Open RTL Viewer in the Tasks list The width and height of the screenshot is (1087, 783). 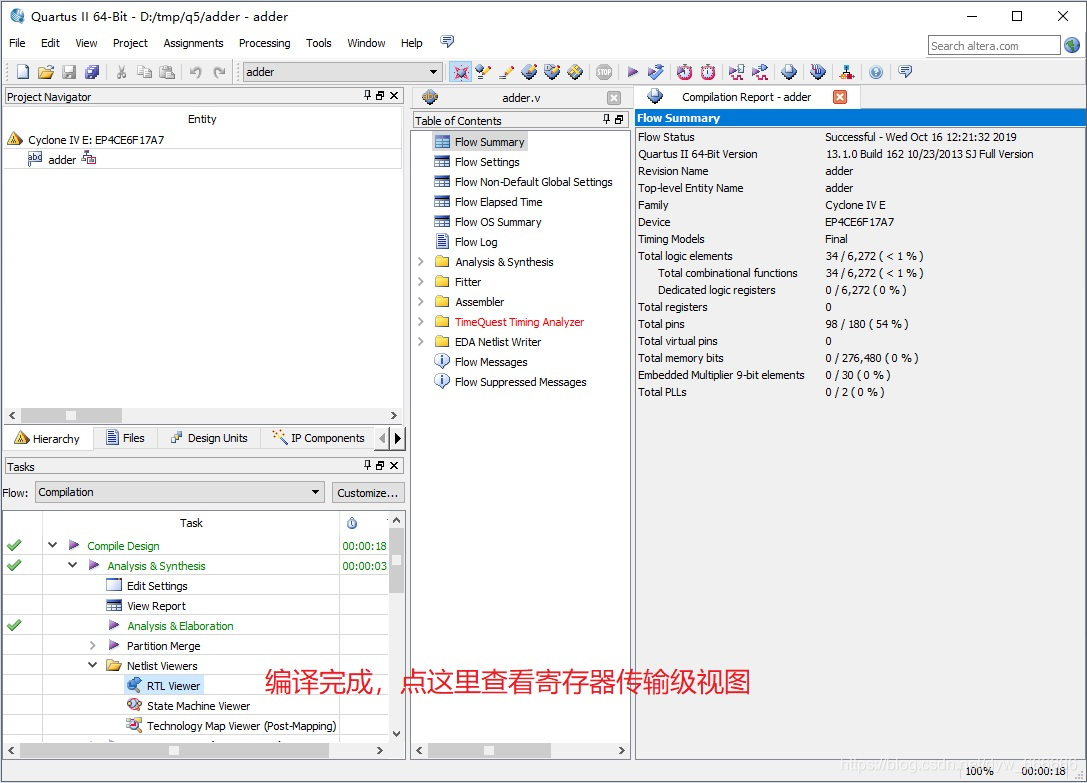click(173, 685)
